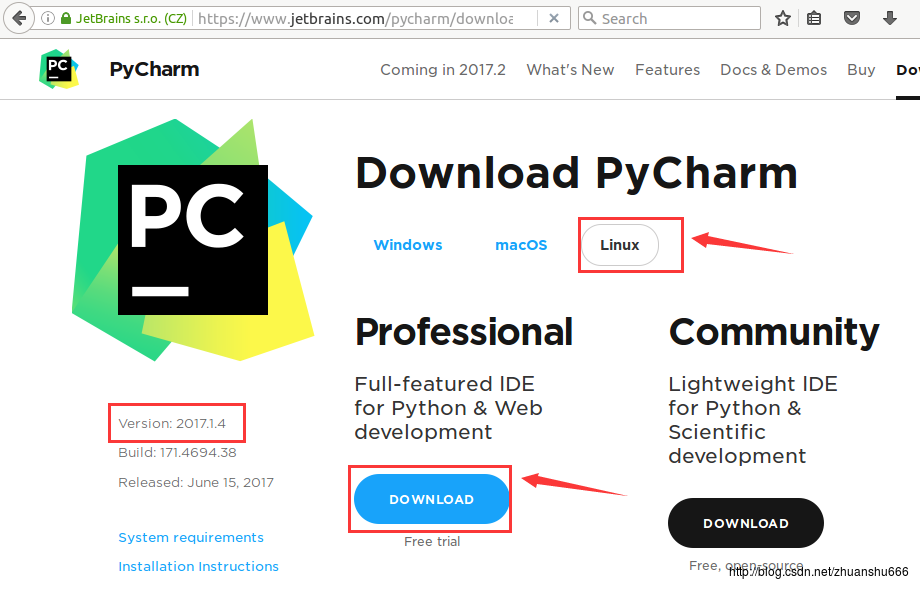Click the PyCharm PC logo icon
This screenshot has width=920, height=589.
point(59,69)
